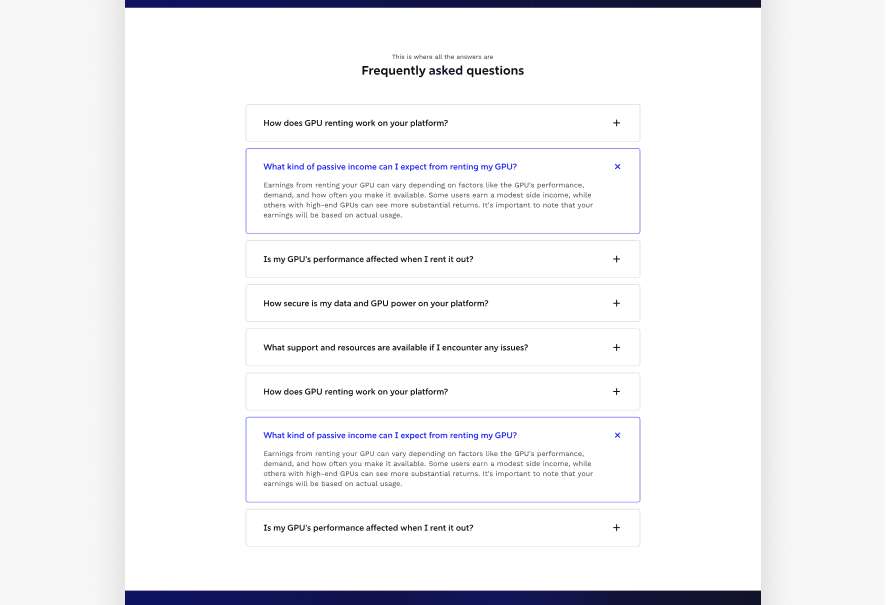The height and width of the screenshot is (605, 886).
Task: Click the plus icon on the last FAQ card
Action: pos(616,527)
